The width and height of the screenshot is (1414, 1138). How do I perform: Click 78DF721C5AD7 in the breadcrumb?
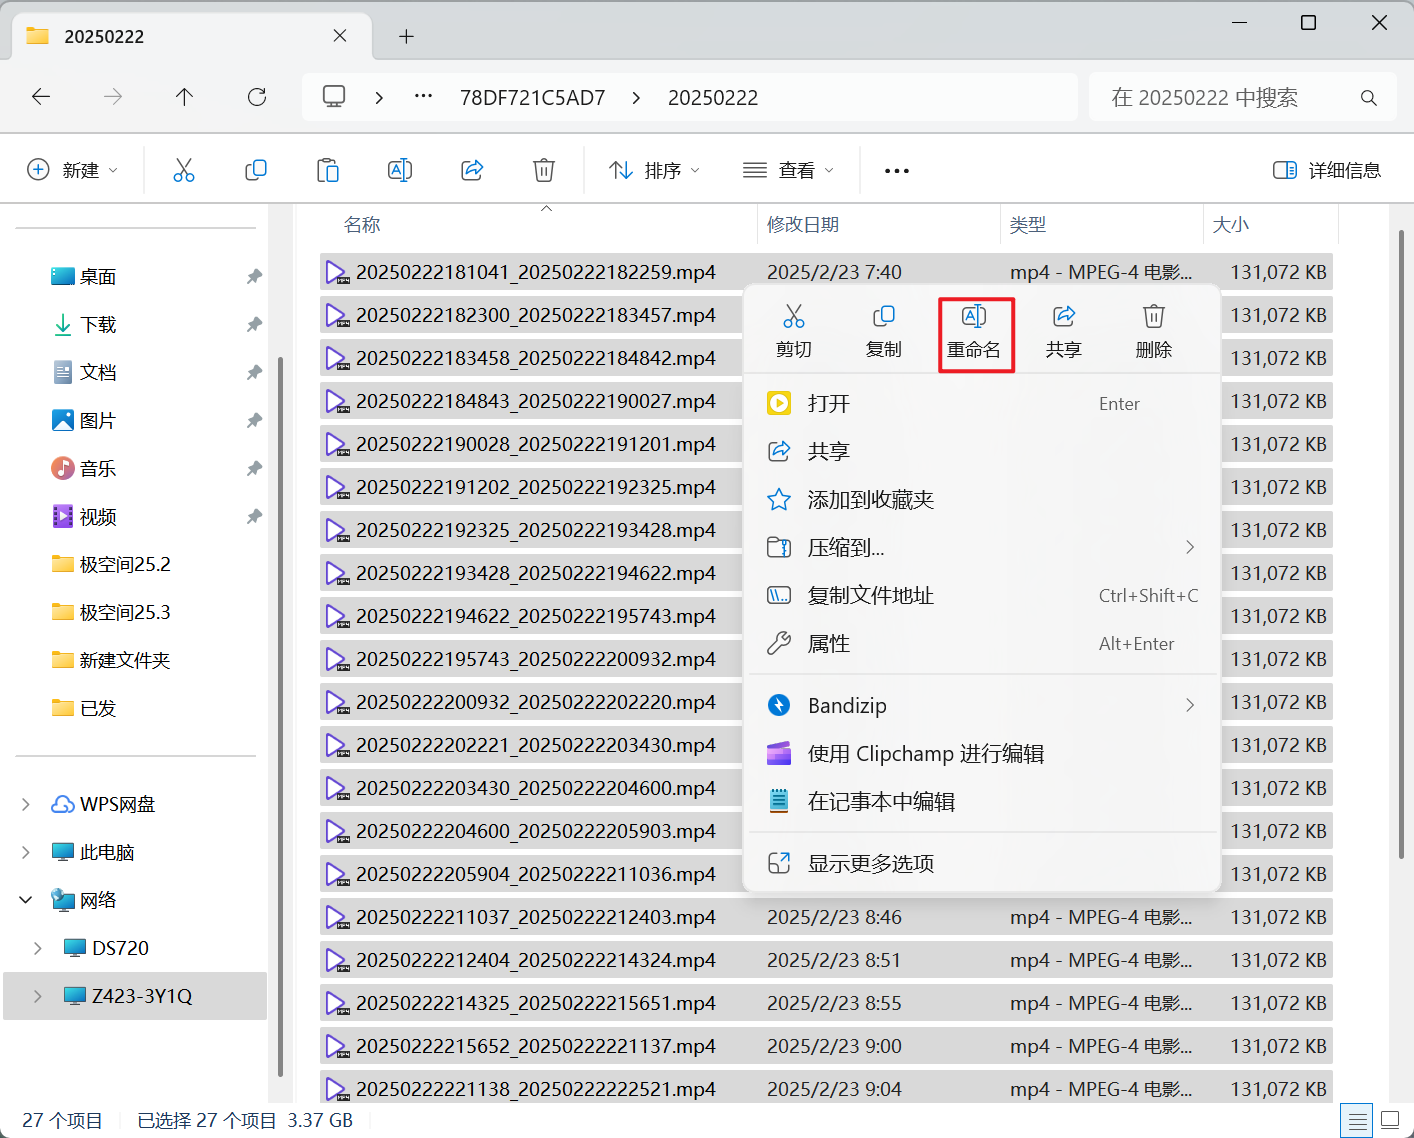(x=533, y=97)
